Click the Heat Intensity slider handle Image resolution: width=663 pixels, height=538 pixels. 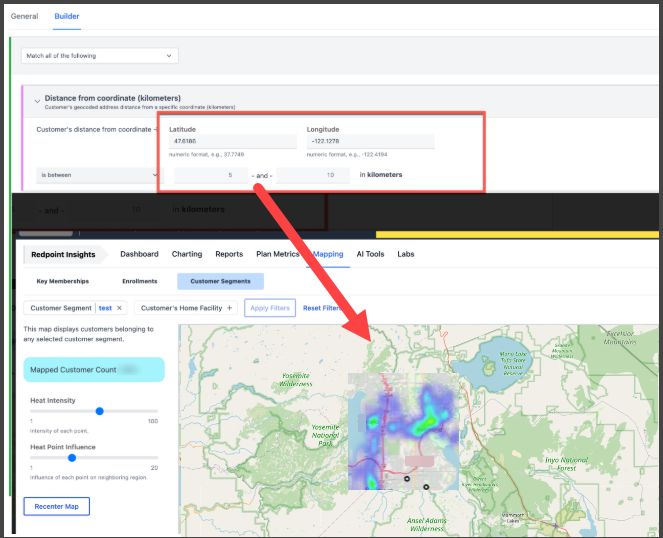[100, 411]
